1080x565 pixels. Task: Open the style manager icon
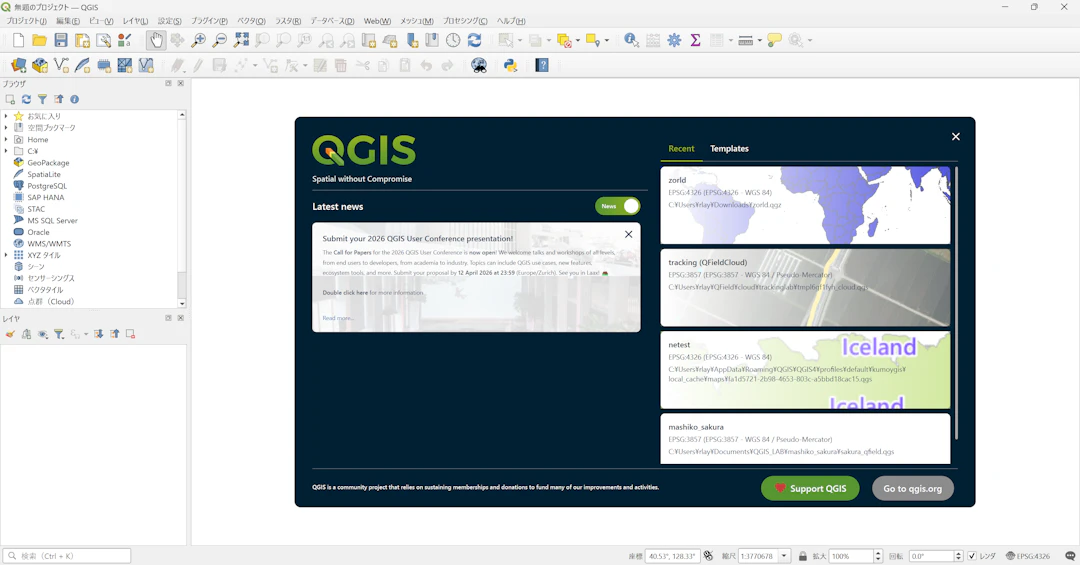[x=125, y=41]
